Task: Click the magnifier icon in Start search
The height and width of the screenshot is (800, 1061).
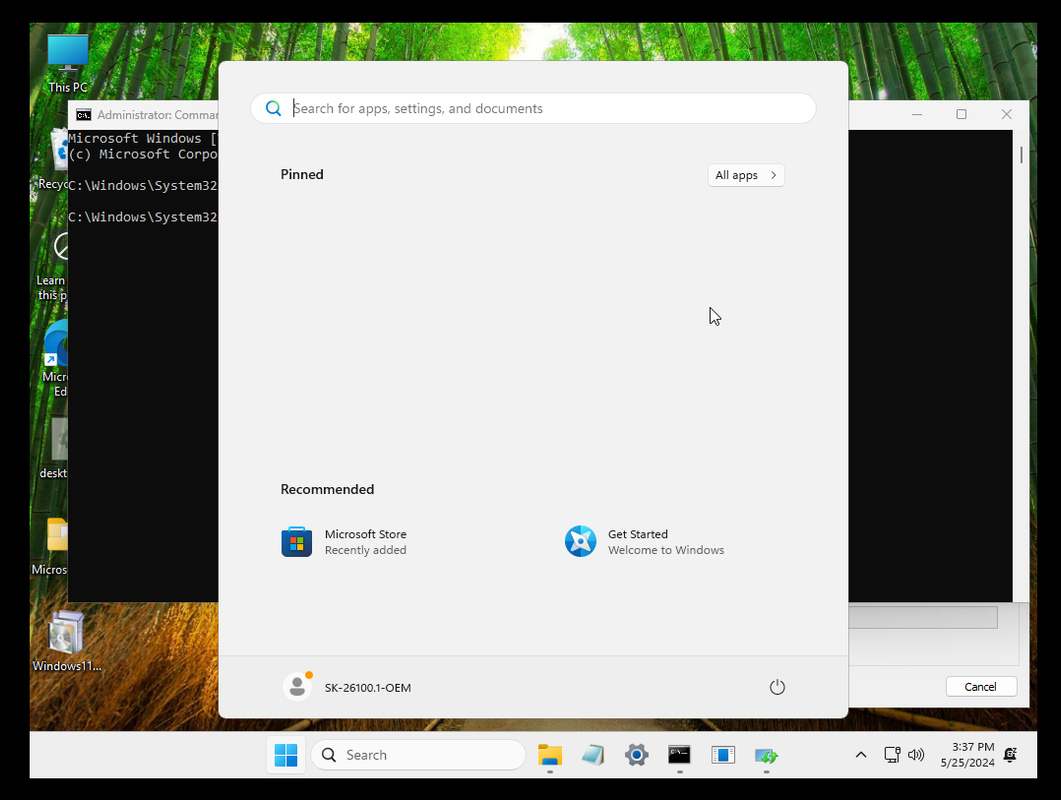Action: click(x=273, y=108)
